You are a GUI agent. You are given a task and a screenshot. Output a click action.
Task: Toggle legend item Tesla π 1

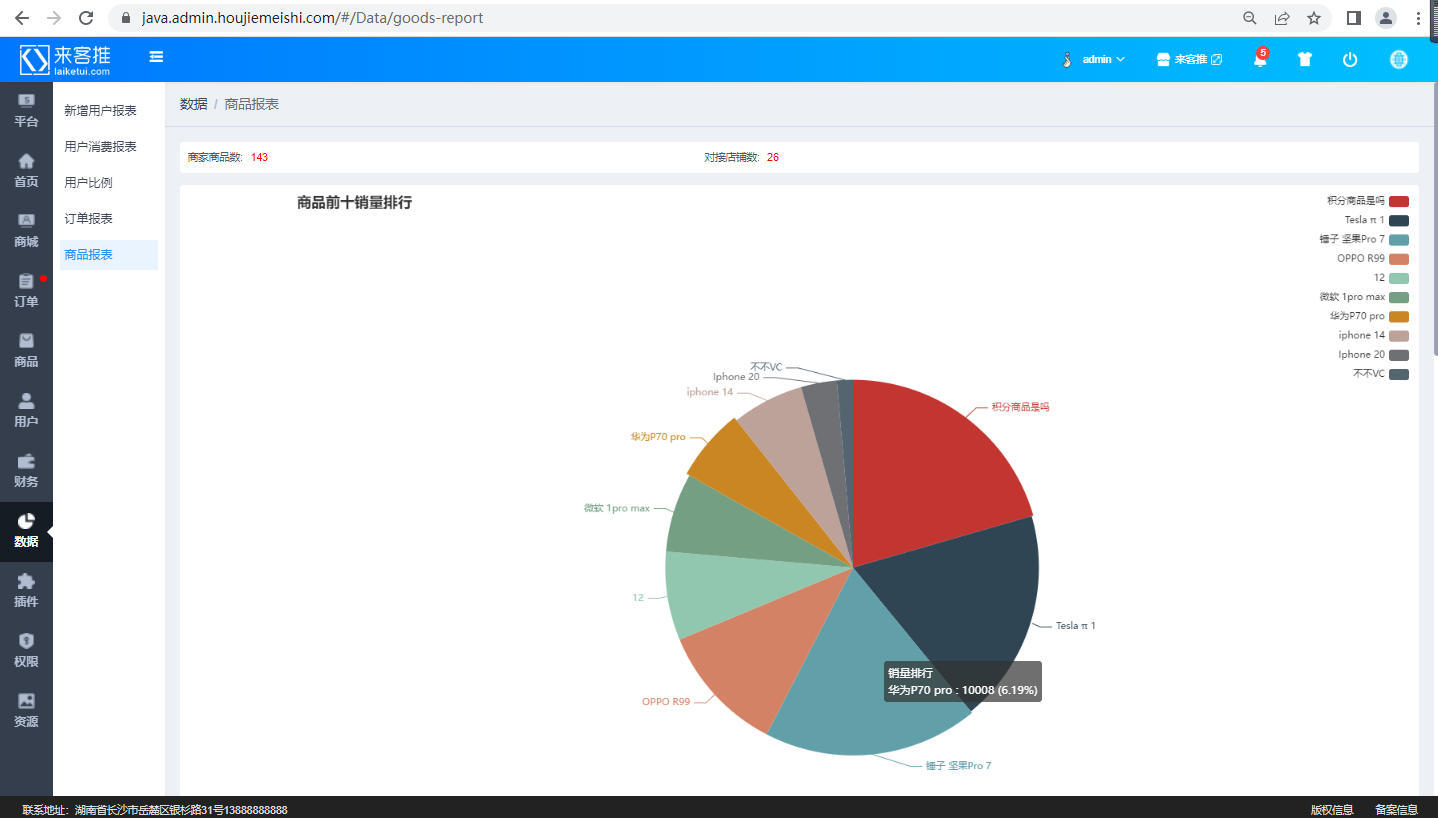click(x=1376, y=220)
